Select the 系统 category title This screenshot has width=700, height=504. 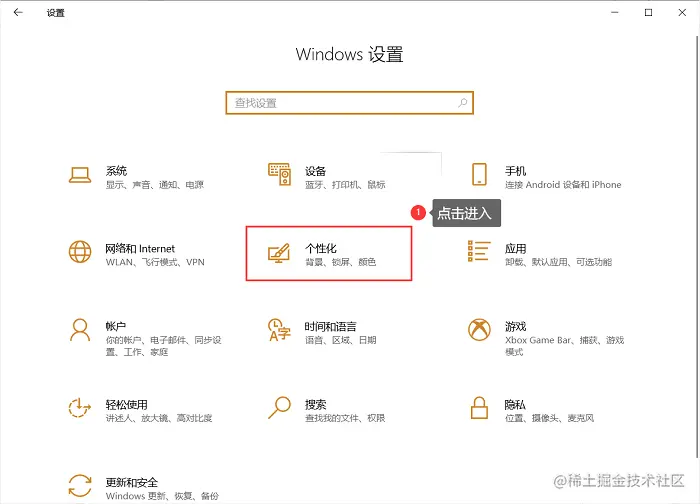116,171
